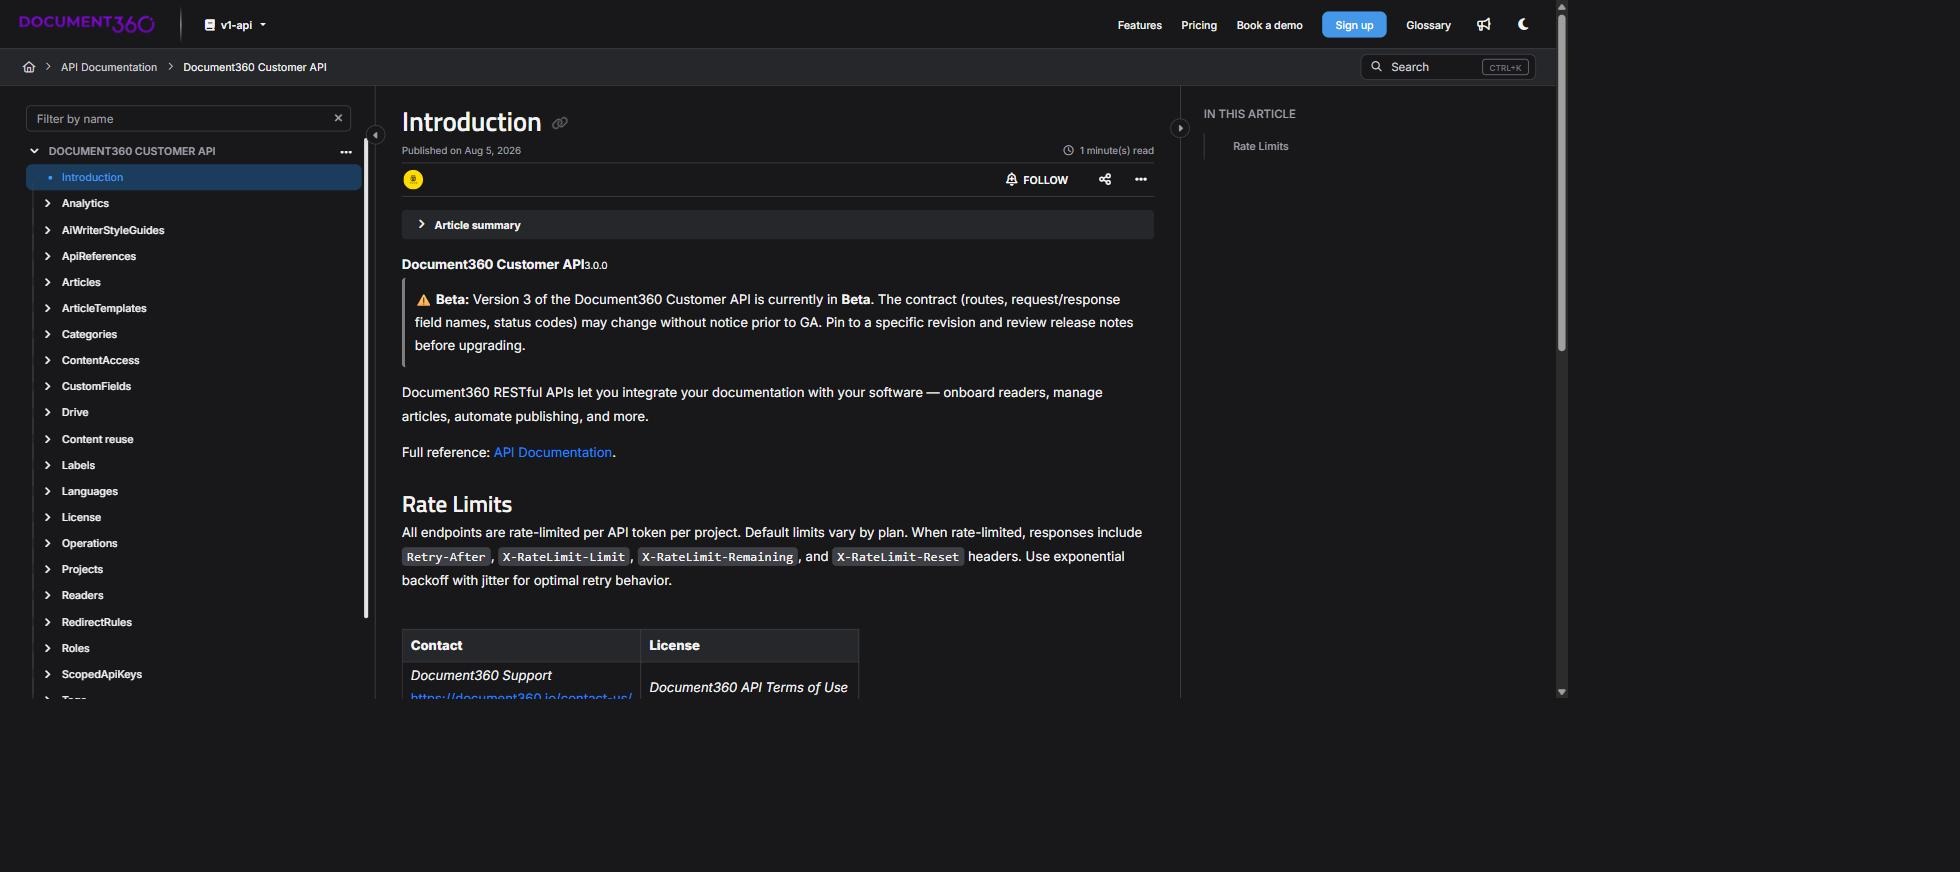This screenshot has height=872, width=1960.
Task: Click the yellow contributor avatar
Action: click(413, 179)
